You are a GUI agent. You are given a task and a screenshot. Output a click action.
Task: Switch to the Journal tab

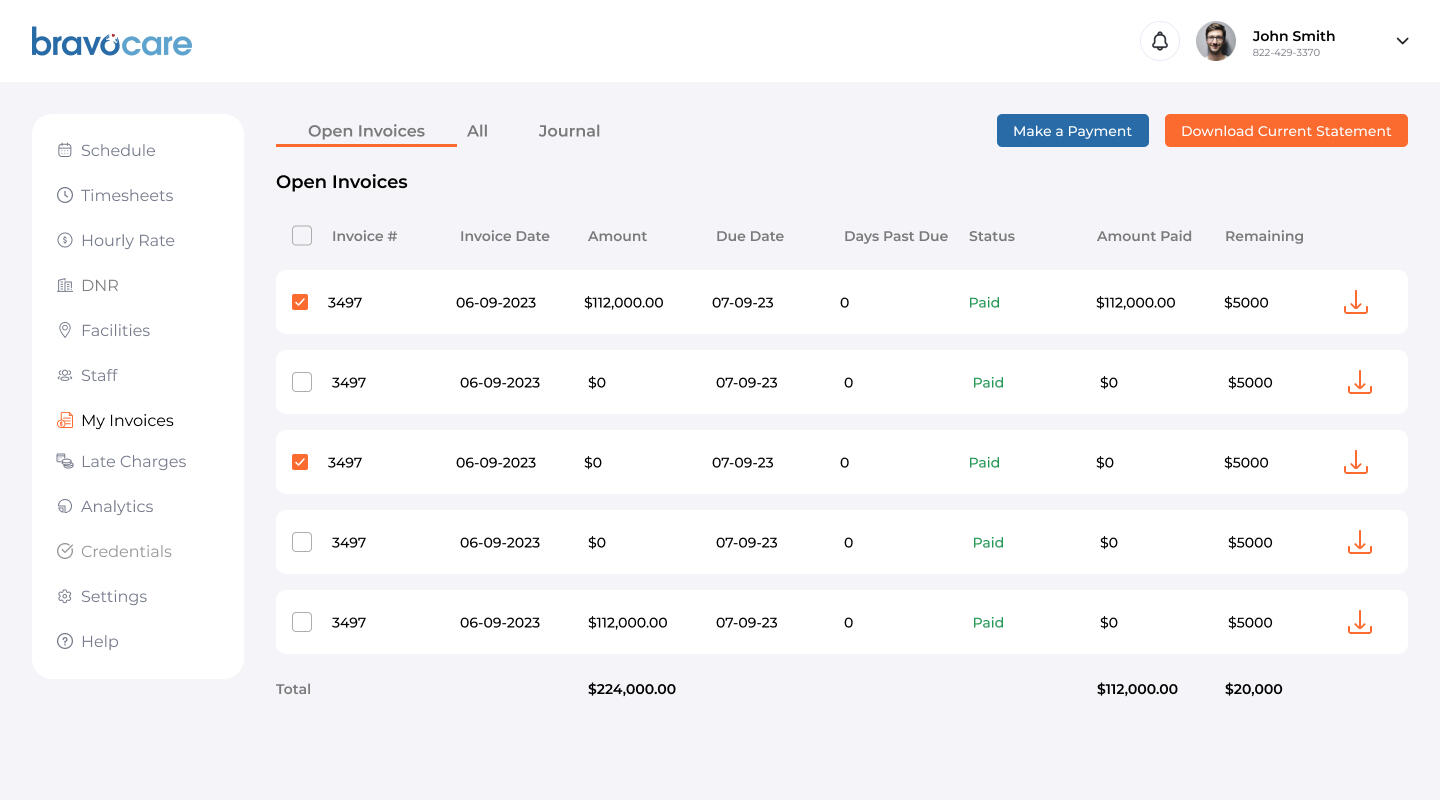(x=569, y=131)
